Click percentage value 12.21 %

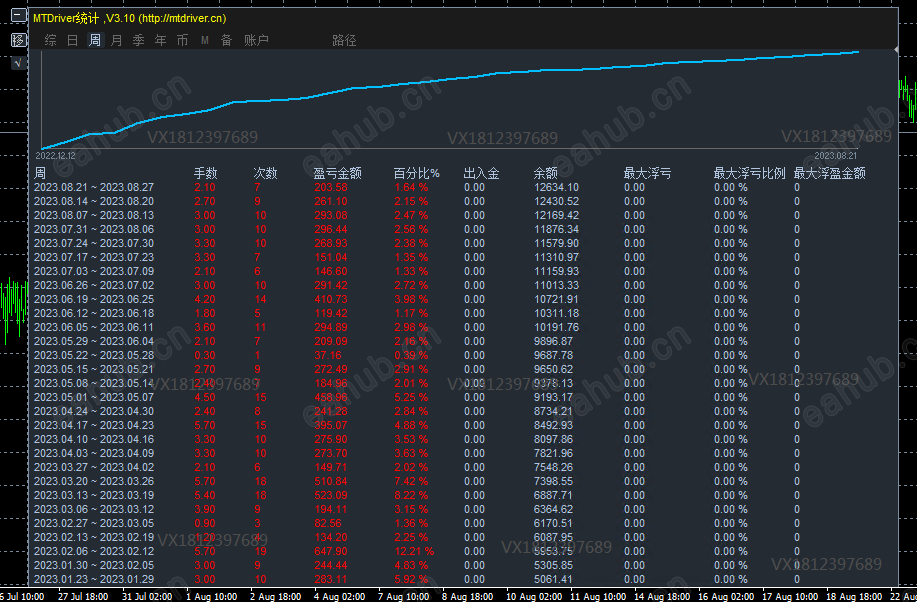pos(414,551)
